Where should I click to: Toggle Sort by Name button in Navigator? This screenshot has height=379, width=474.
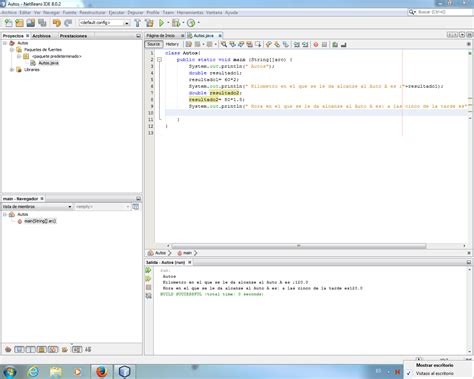click(77, 349)
